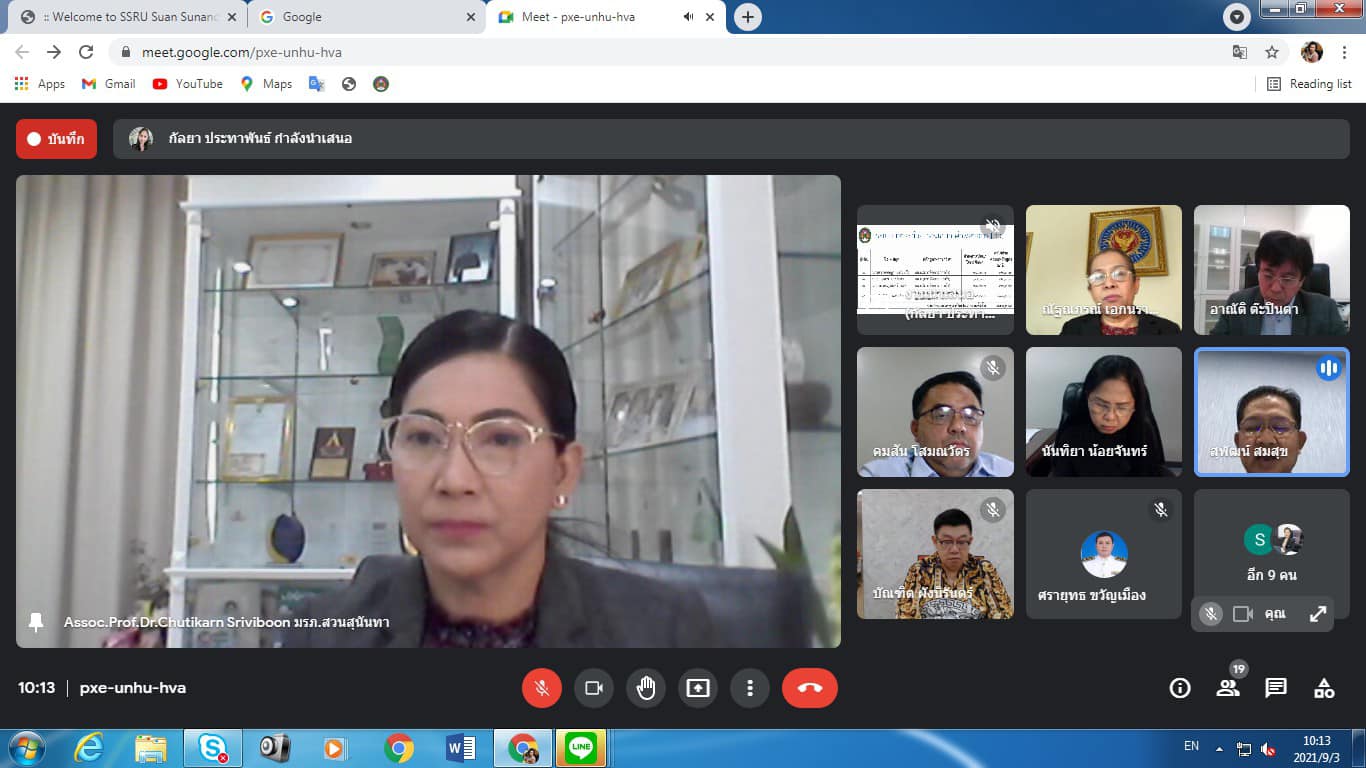The height and width of the screenshot is (768, 1366).
Task: Show hidden system tray icons arrow
Action: tap(1219, 748)
